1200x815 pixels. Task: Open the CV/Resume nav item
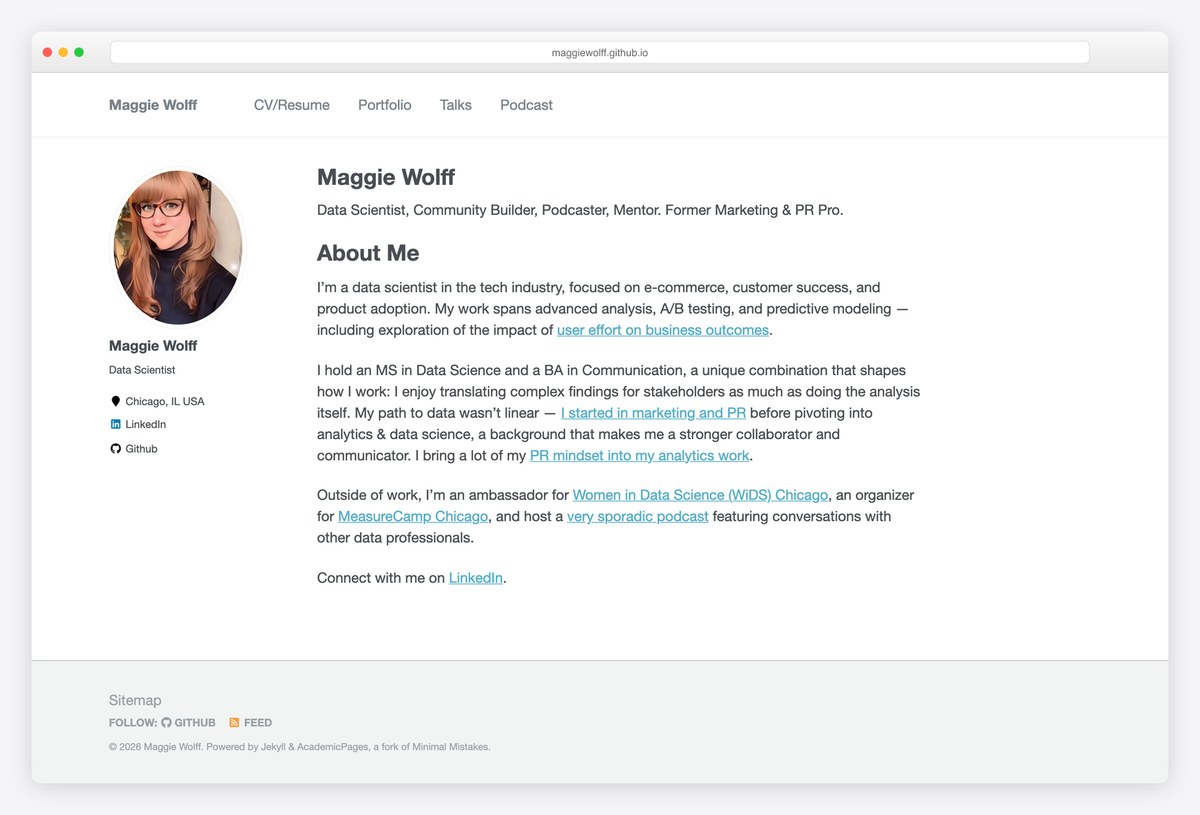click(292, 105)
